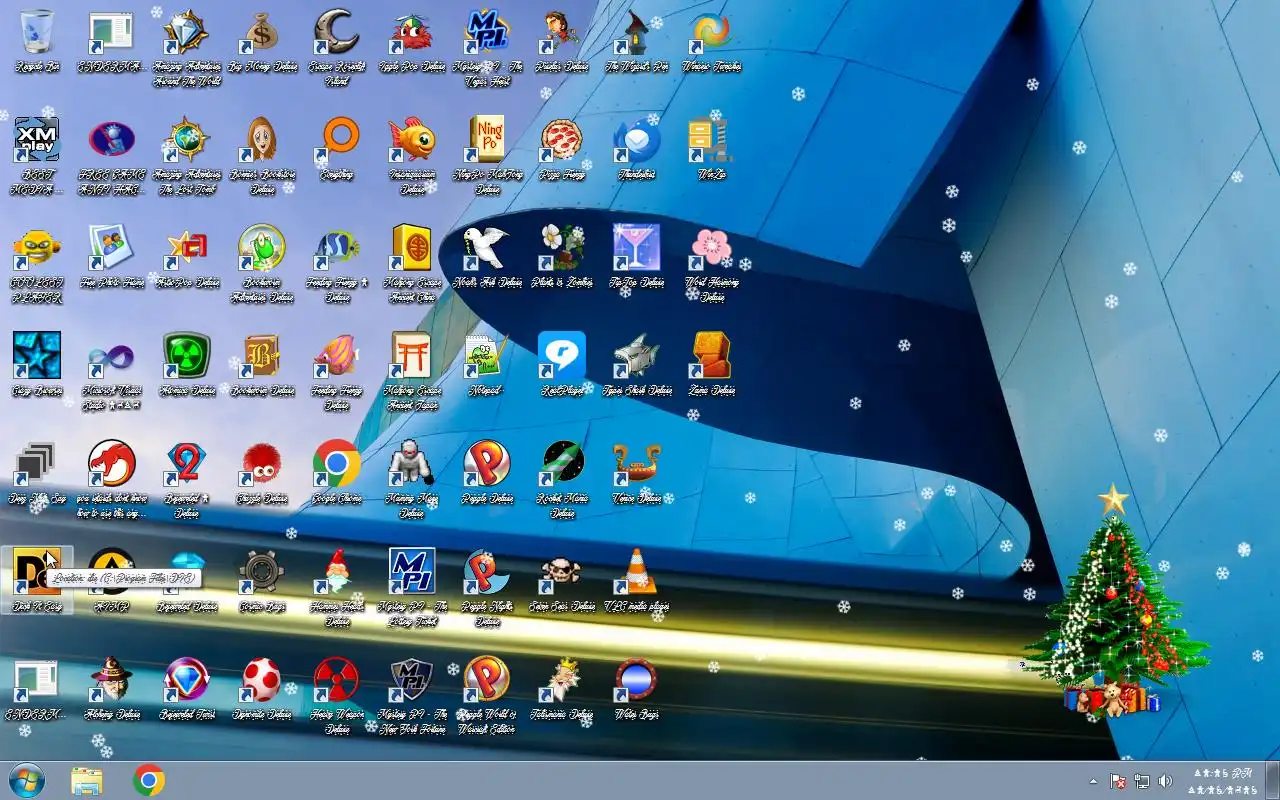The width and height of the screenshot is (1280, 800).
Task: Launch Thunderbird mail shortcut
Action: pos(637,140)
